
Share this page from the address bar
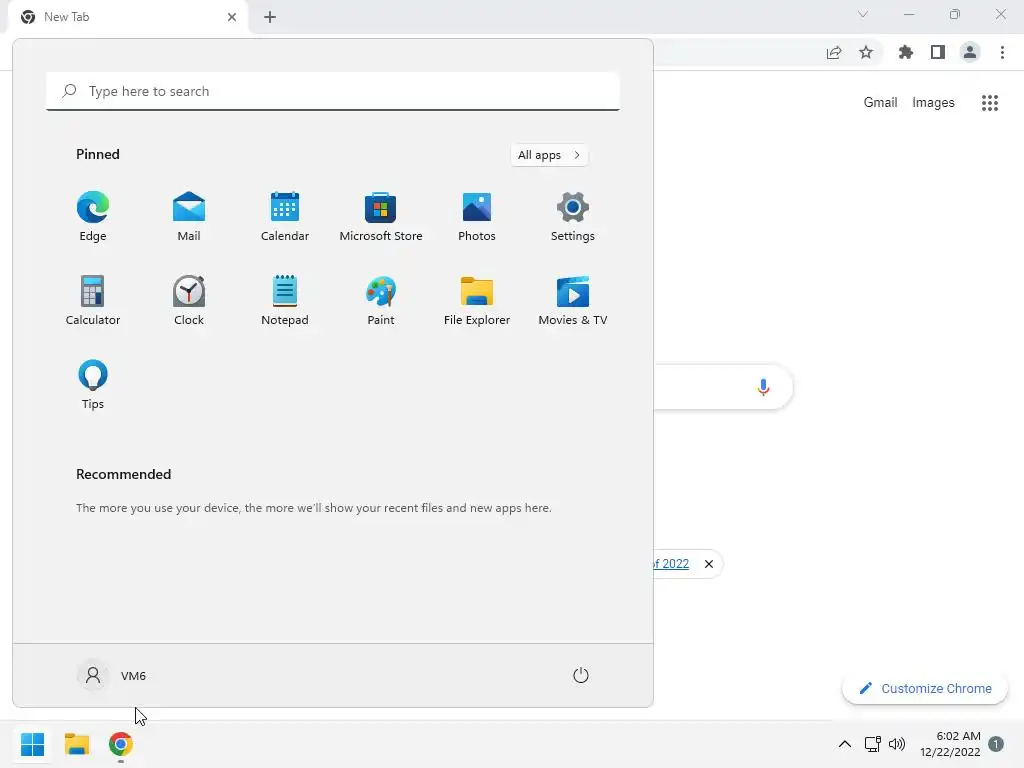pyautogui.click(x=834, y=52)
